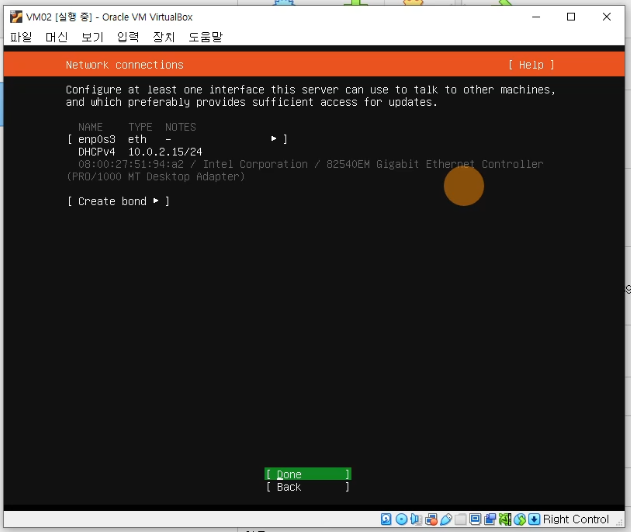631x532 pixels.
Task: Click the hard disk activity status icon
Action: [x=386, y=519]
